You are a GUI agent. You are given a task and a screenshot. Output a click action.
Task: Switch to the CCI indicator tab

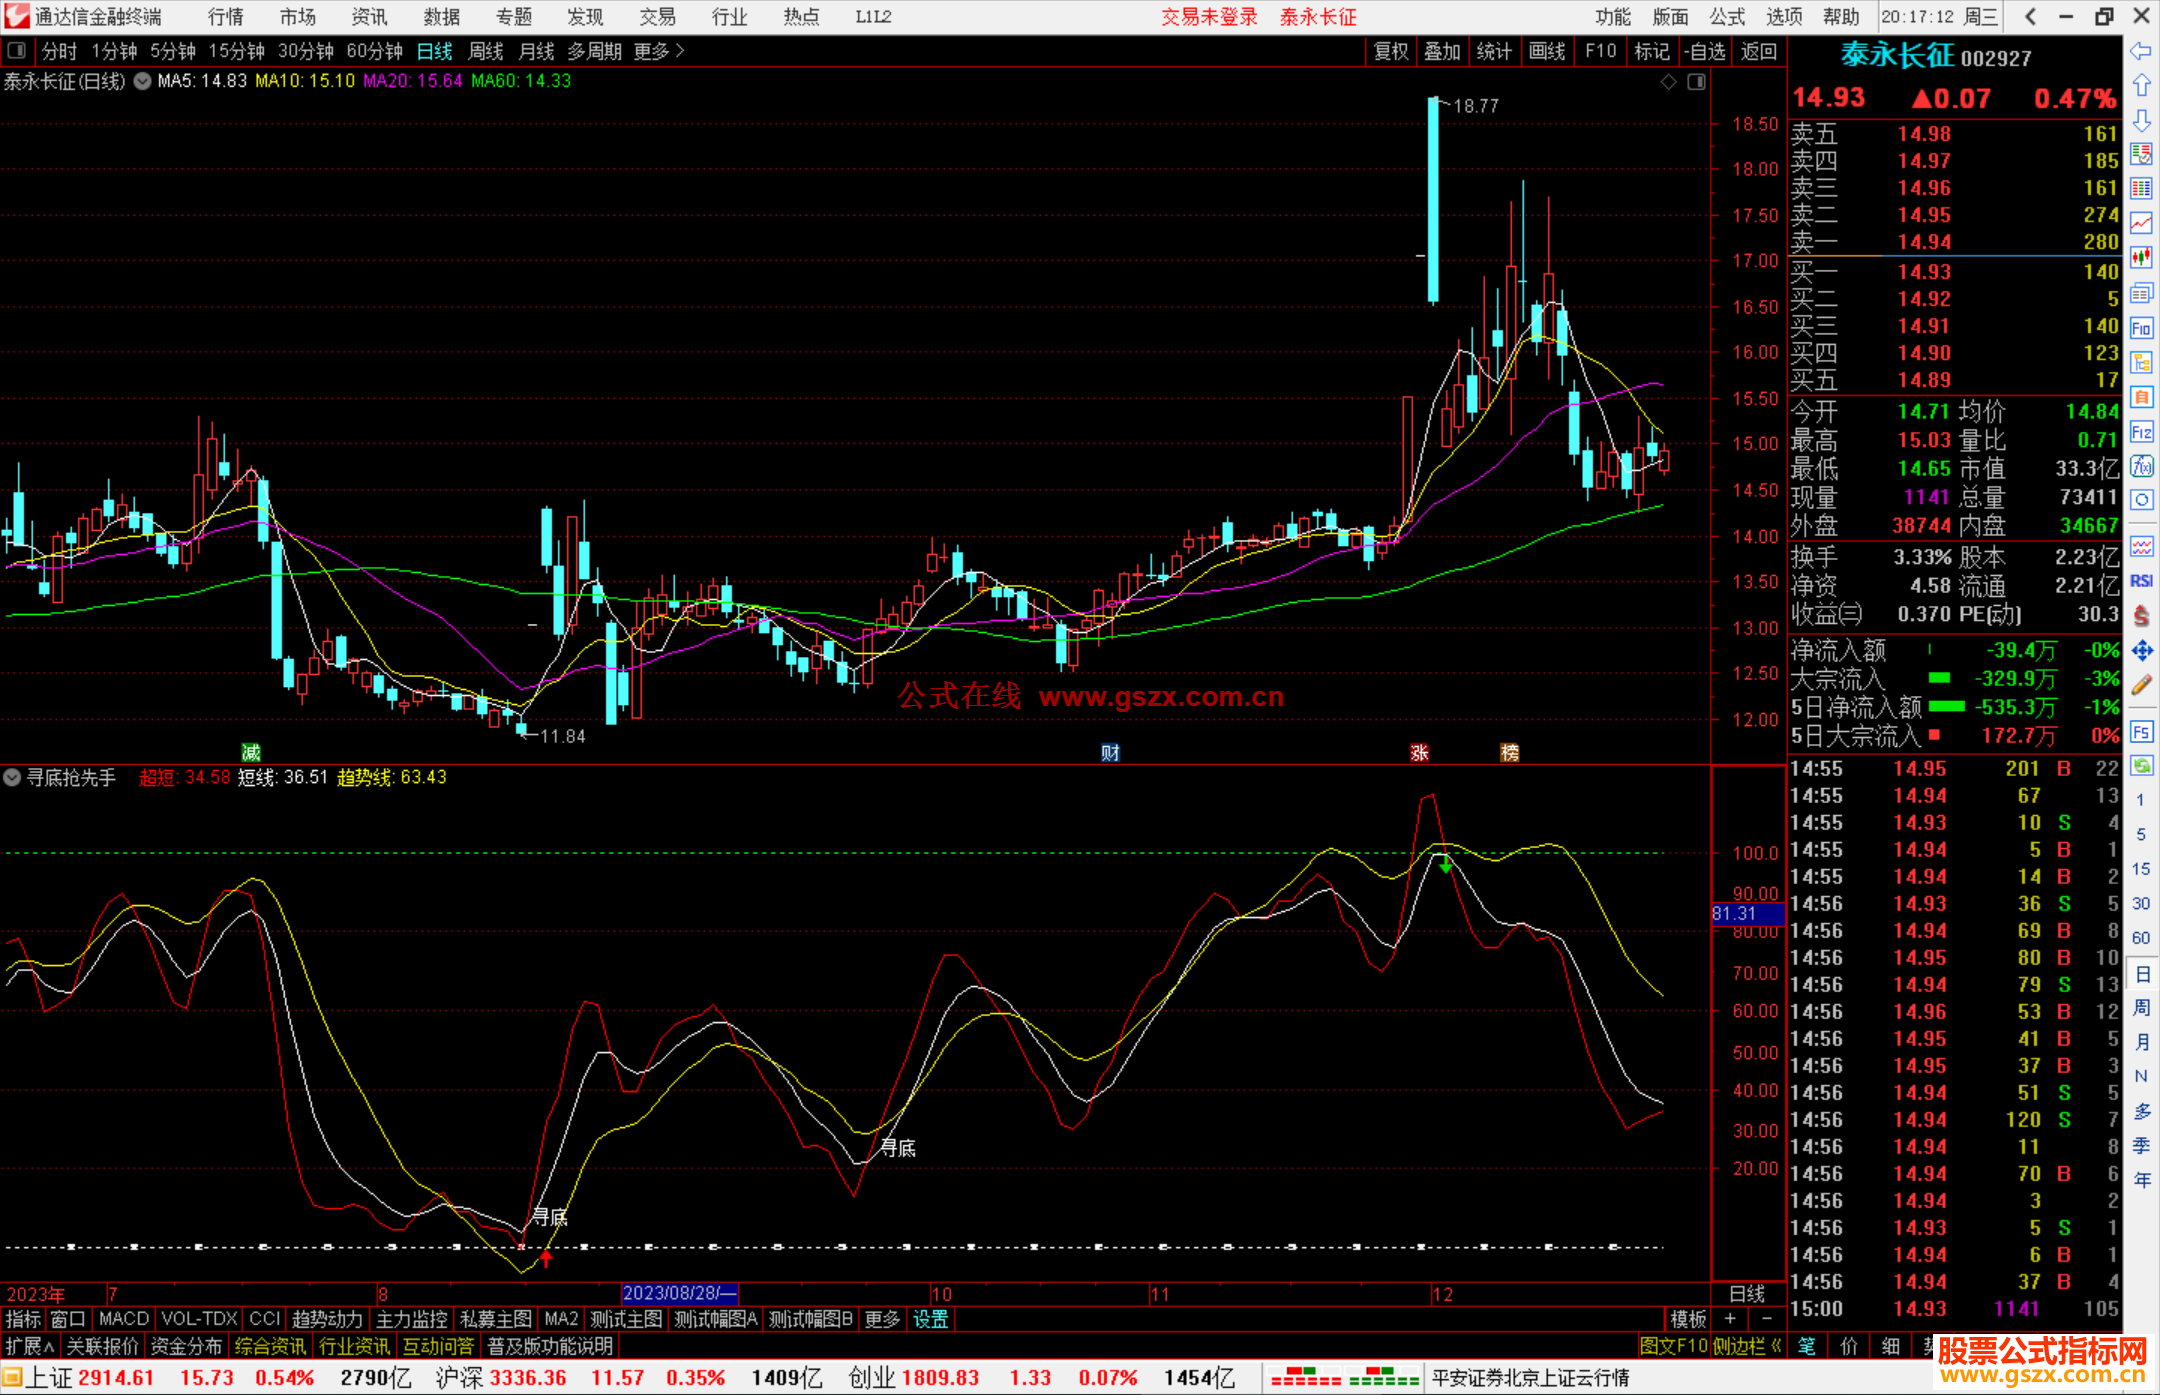point(265,1319)
